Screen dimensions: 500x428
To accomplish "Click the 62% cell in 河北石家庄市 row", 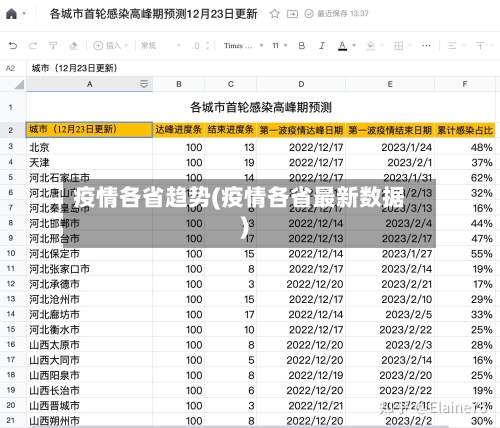I will coord(465,178).
